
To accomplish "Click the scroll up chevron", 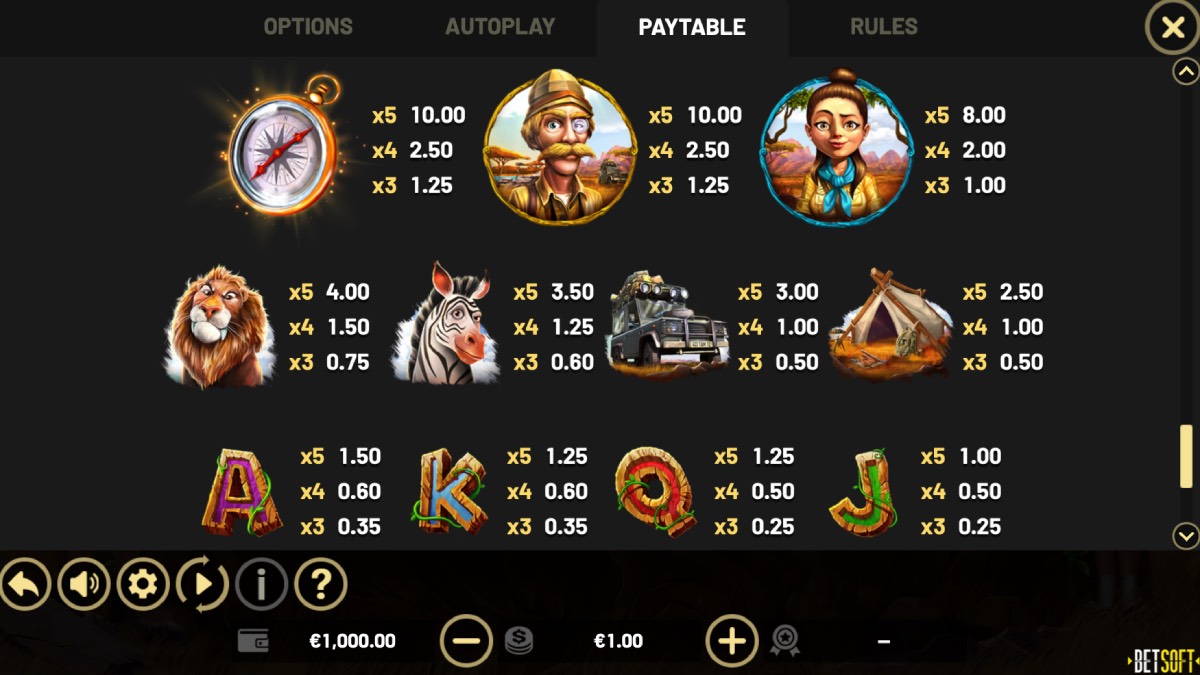I will [x=1186, y=71].
